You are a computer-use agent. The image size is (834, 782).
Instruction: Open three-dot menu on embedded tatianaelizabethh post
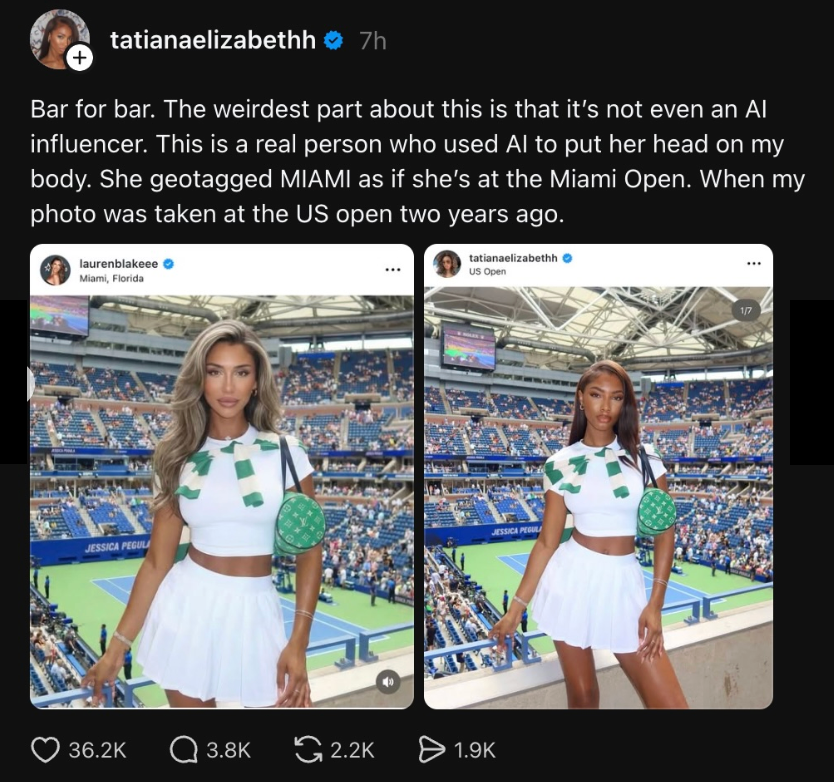(753, 263)
